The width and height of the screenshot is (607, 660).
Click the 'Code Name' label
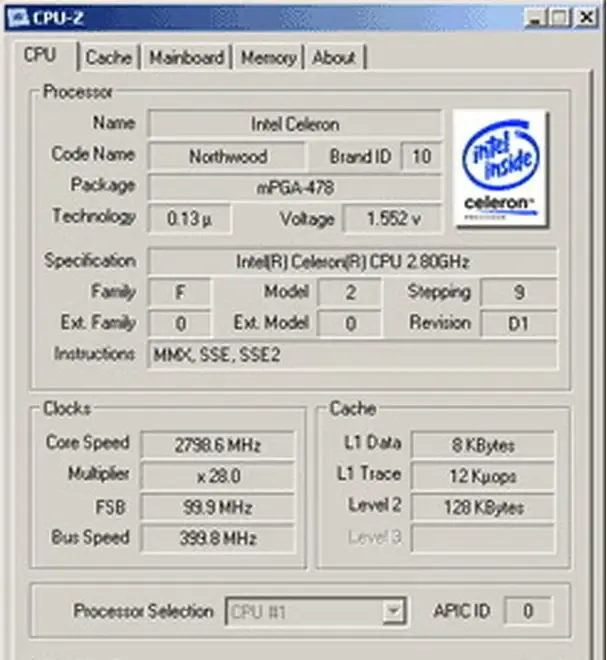(93, 154)
